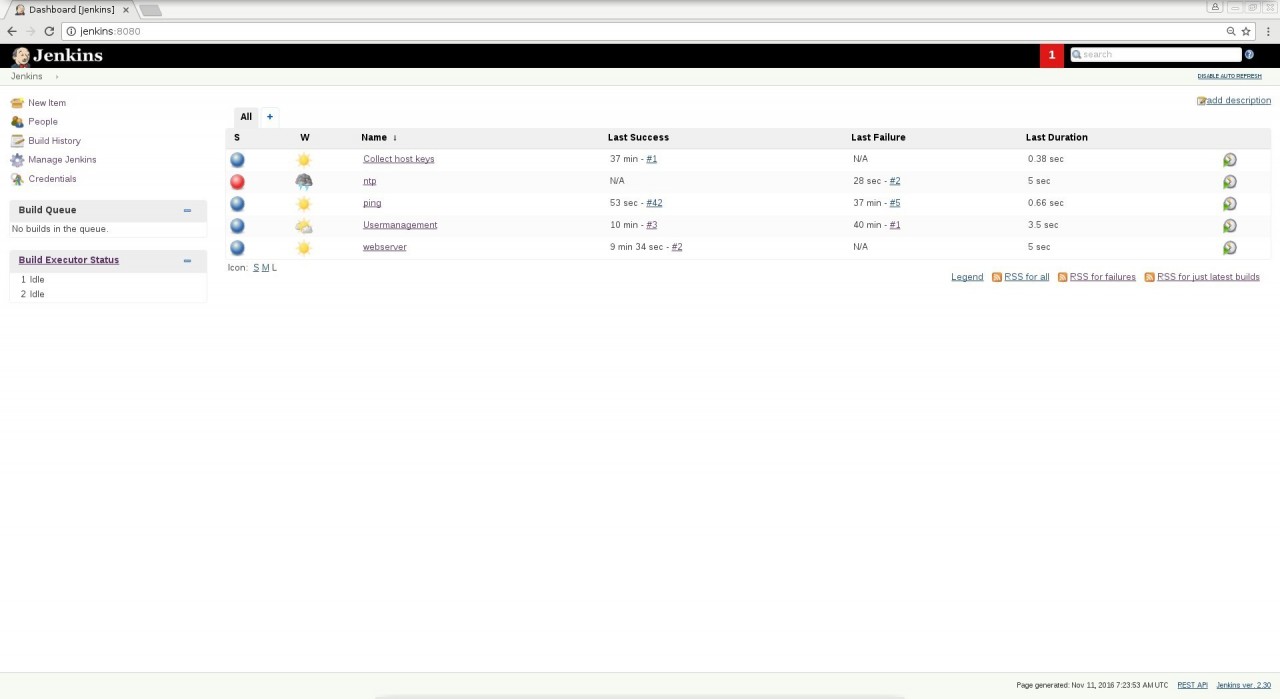Schedule a build for webserver job
This screenshot has width=1280, height=699.
(1230, 248)
